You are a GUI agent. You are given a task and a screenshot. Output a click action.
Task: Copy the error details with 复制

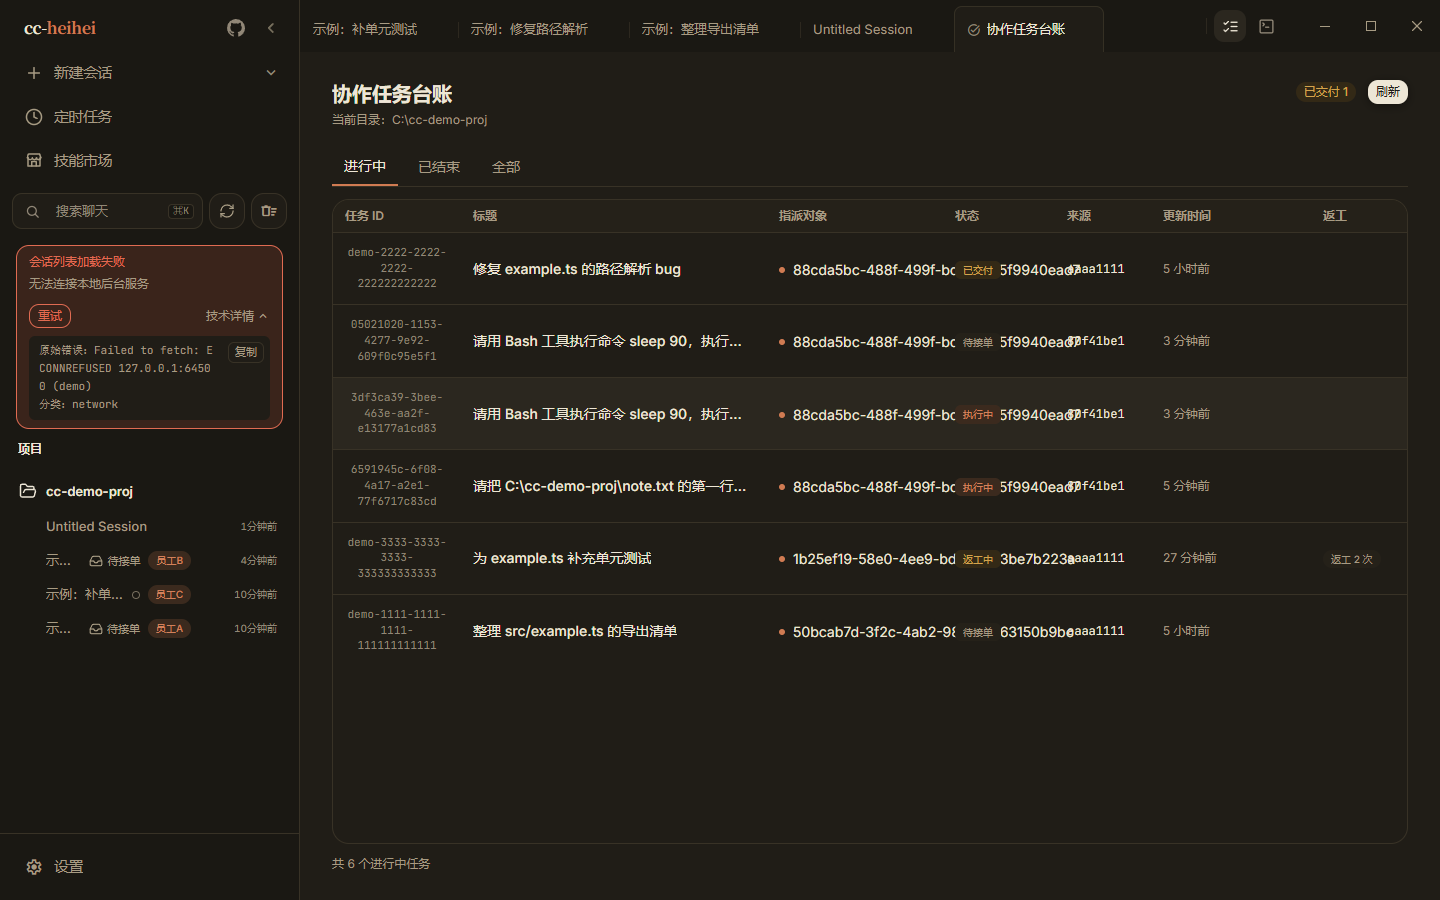click(246, 352)
